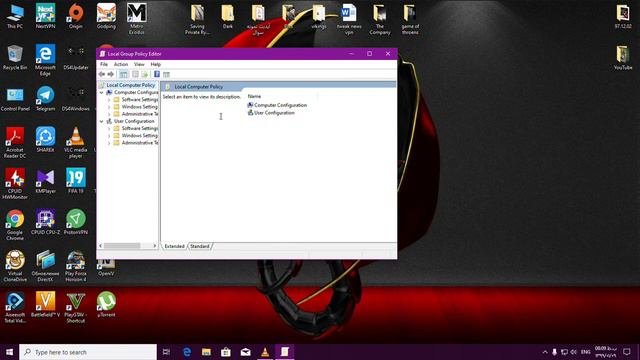Open This PC desktop icon
640x360 pixels.
click(15, 17)
